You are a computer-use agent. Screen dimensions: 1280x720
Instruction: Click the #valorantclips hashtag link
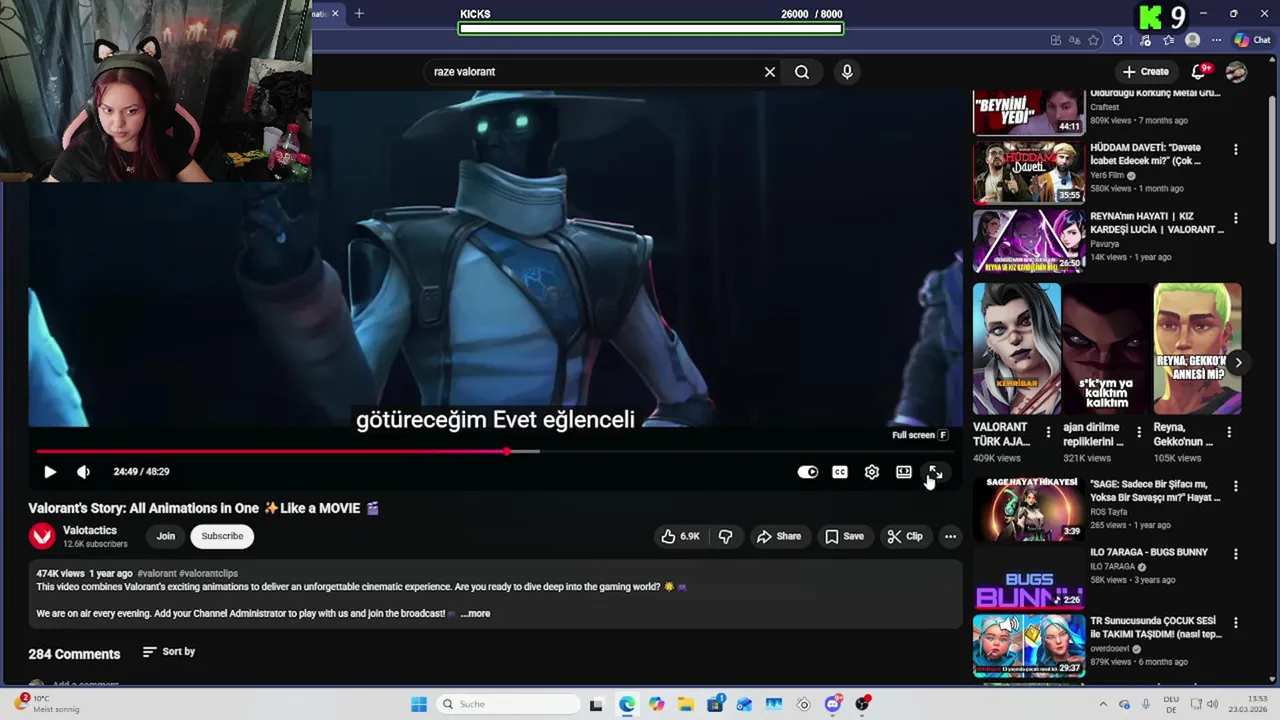208,574
